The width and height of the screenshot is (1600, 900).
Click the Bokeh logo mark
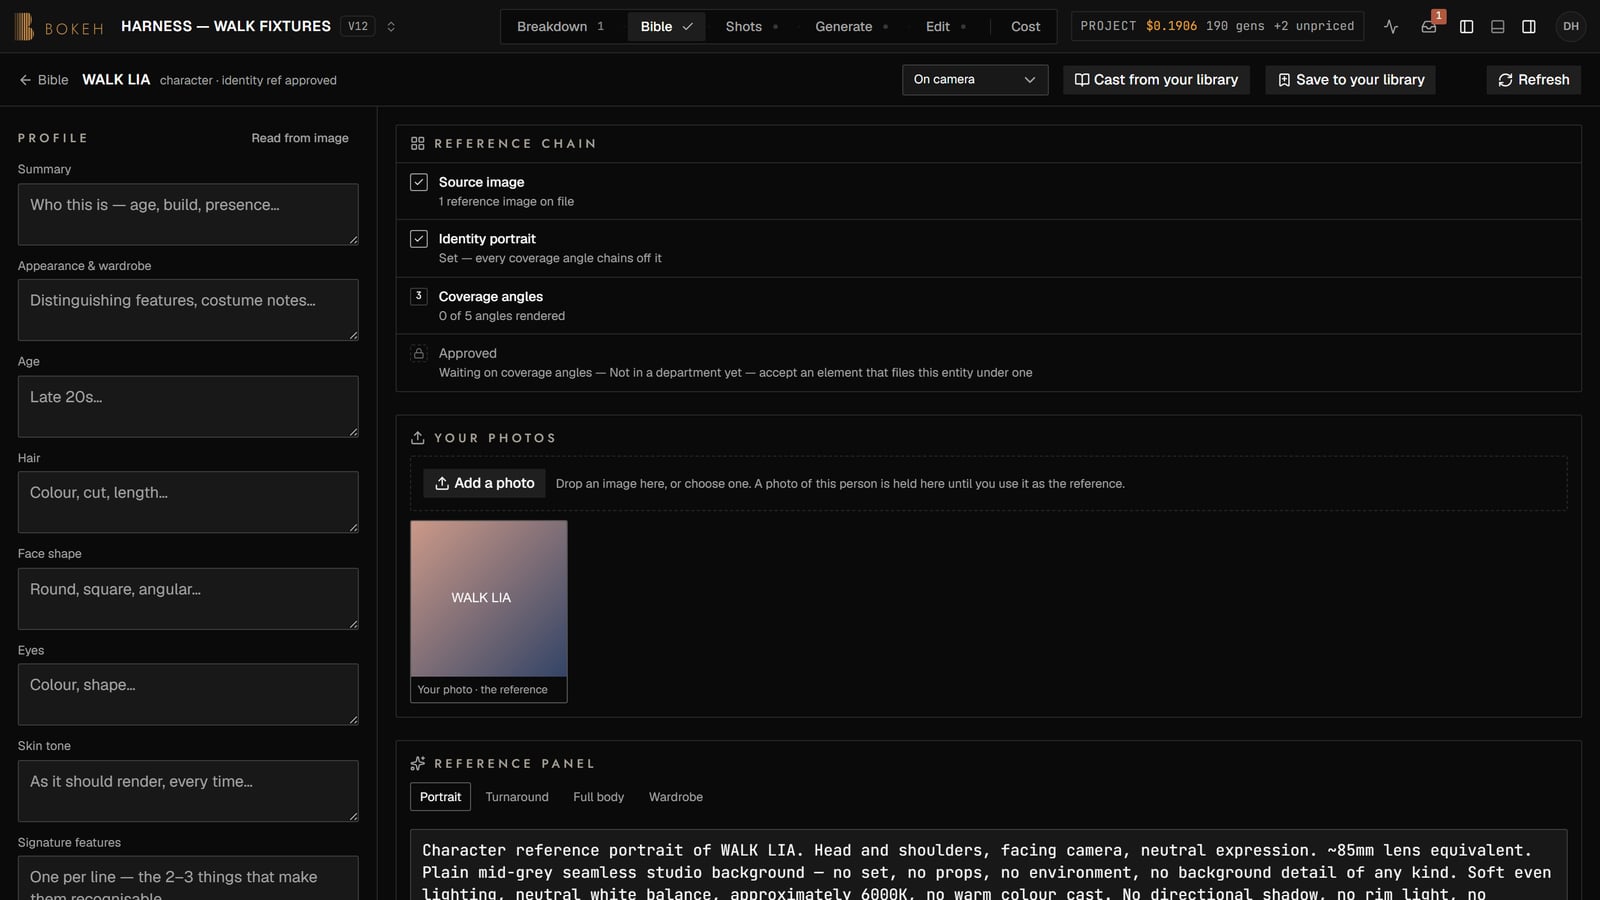(x=24, y=27)
